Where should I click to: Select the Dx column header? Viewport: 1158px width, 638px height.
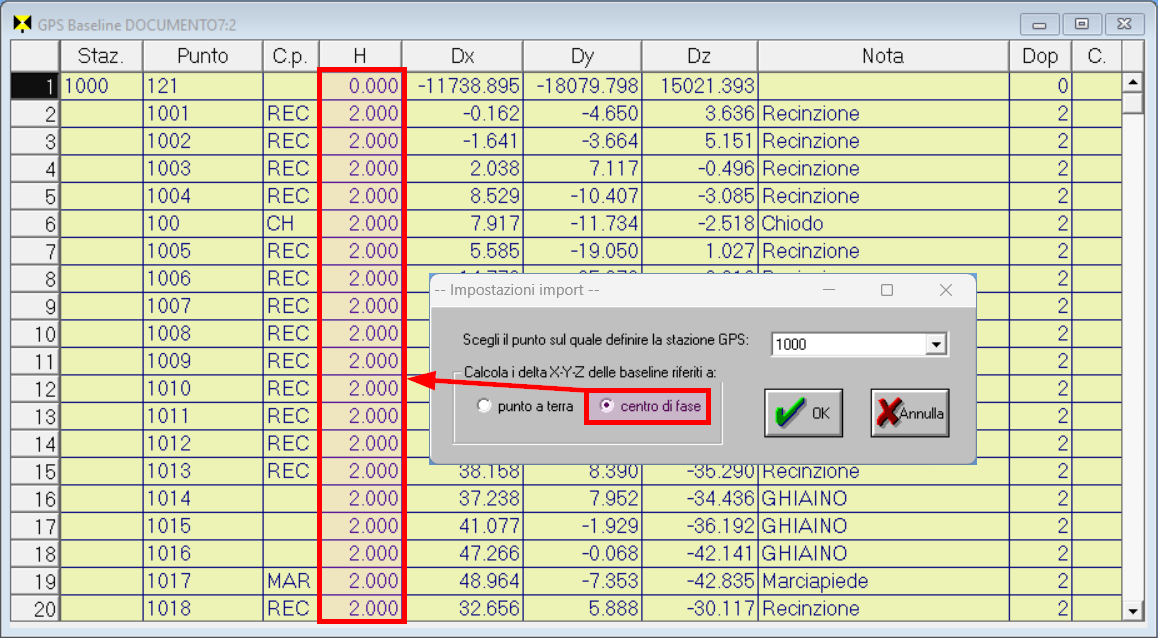point(462,56)
